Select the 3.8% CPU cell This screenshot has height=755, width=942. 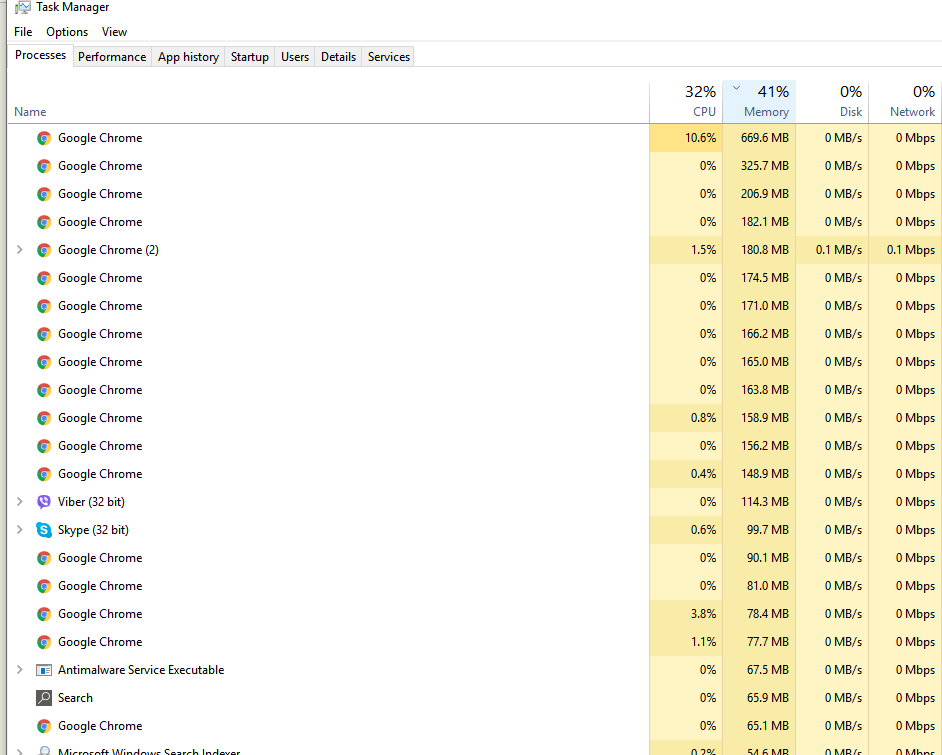click(686, 614)
